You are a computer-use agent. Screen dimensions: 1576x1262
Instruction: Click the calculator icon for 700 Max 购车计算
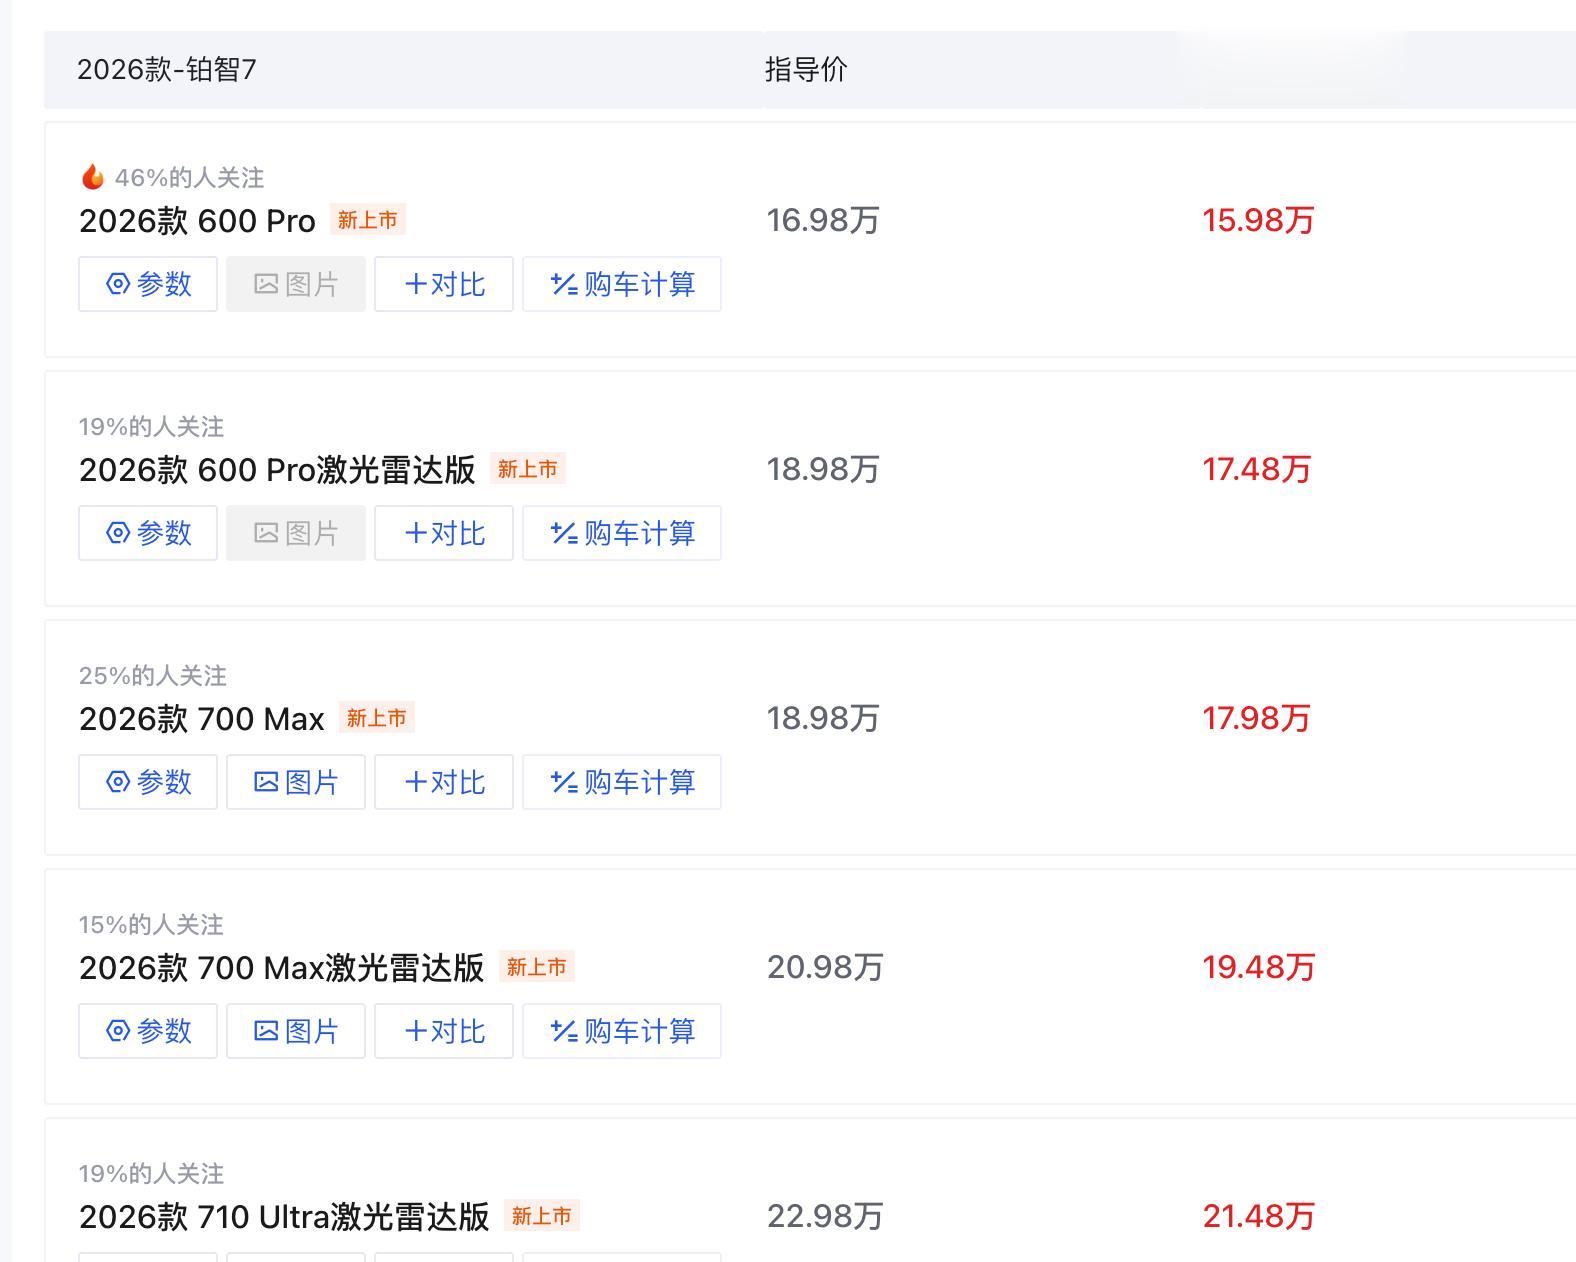[564, 782]
